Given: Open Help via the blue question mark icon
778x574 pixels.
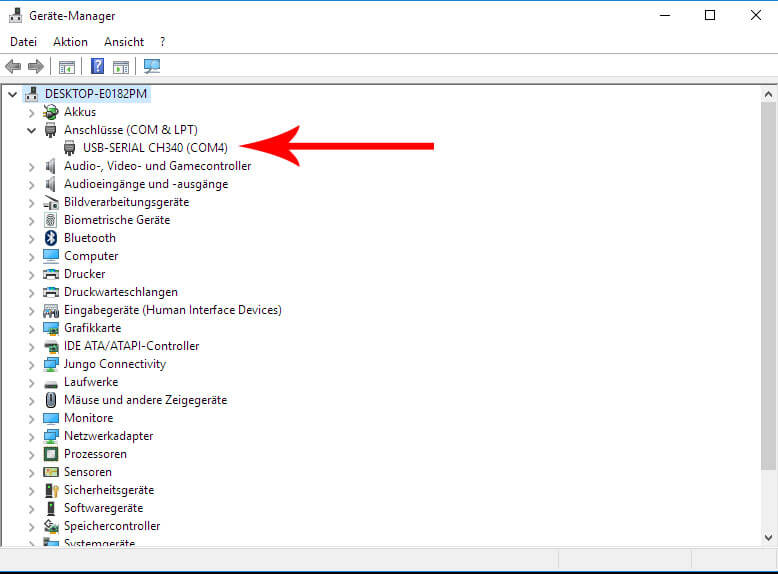Looking at the screenshot, I should click(97, 66).
